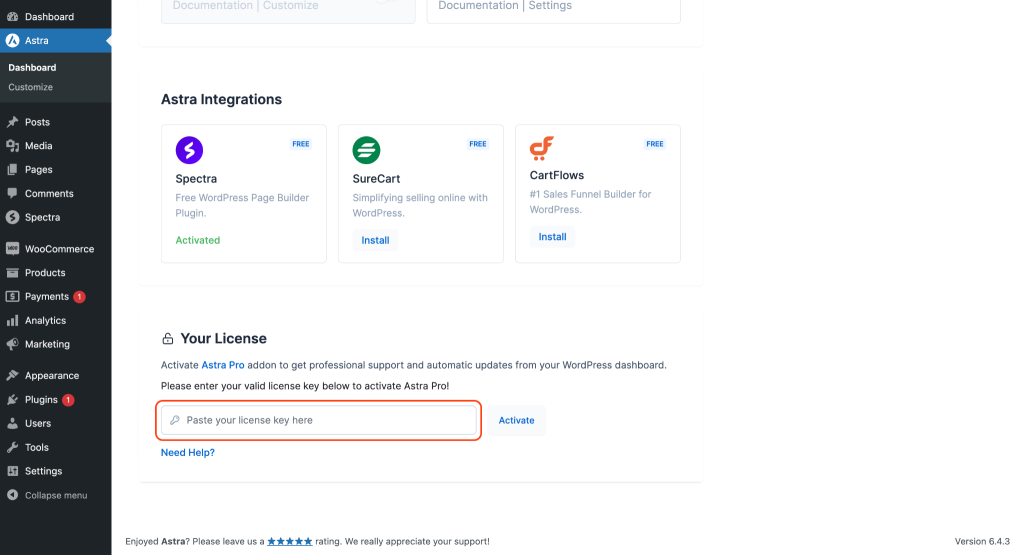Click the orange CartFlows logo
This screenshot has width=1024, height=555.
541,148
